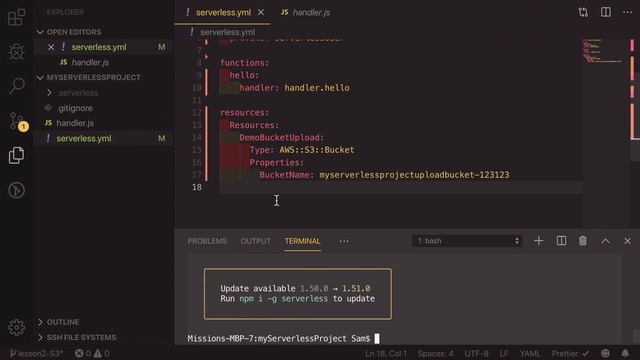
Task: Close the terminal panel
Action: 627,241
